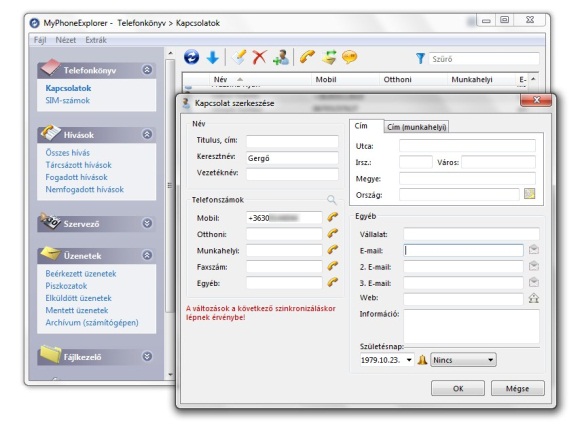Open the Nemfogadott hívások link
580x430 pixels.
[x=85, y=189]
